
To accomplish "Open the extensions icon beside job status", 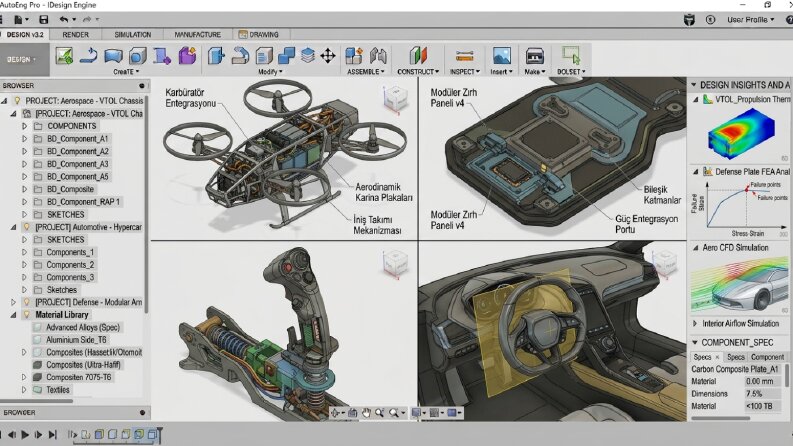I will click(x=689, y=20).
